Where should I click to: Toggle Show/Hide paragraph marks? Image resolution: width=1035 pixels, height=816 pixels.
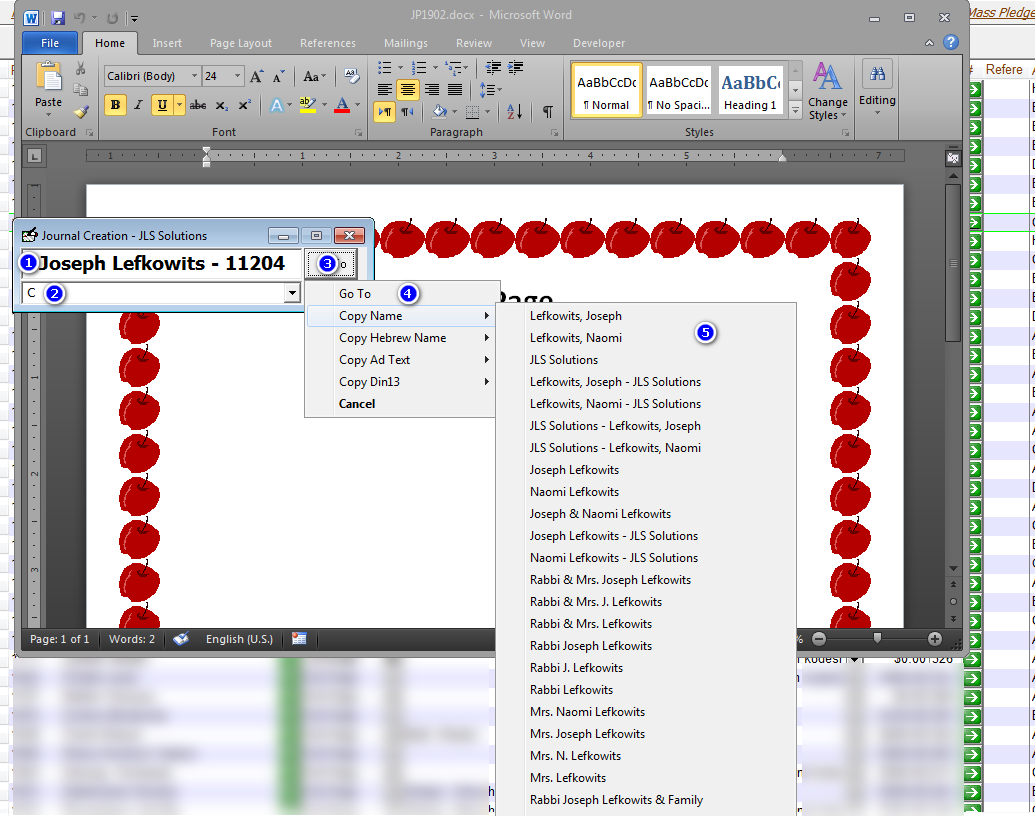coord(548,112)
